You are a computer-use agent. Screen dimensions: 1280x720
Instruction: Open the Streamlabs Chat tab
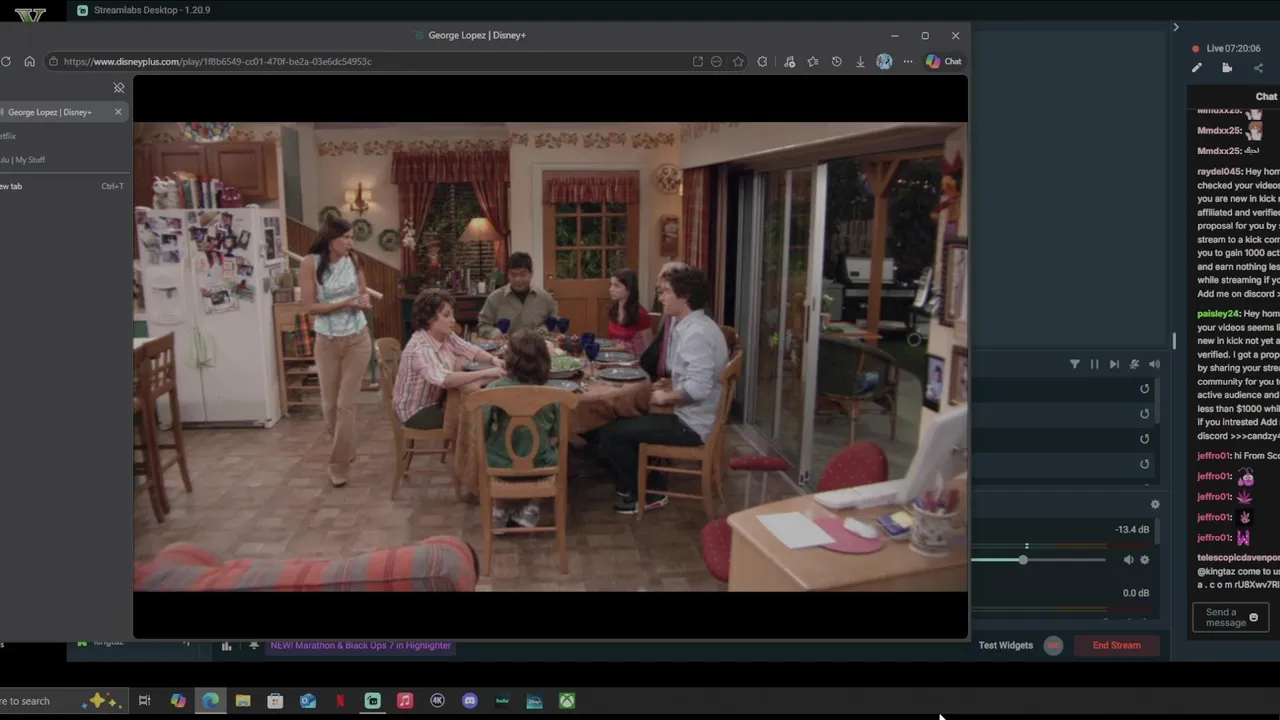pyautogui.click(x=1266, y=97)
